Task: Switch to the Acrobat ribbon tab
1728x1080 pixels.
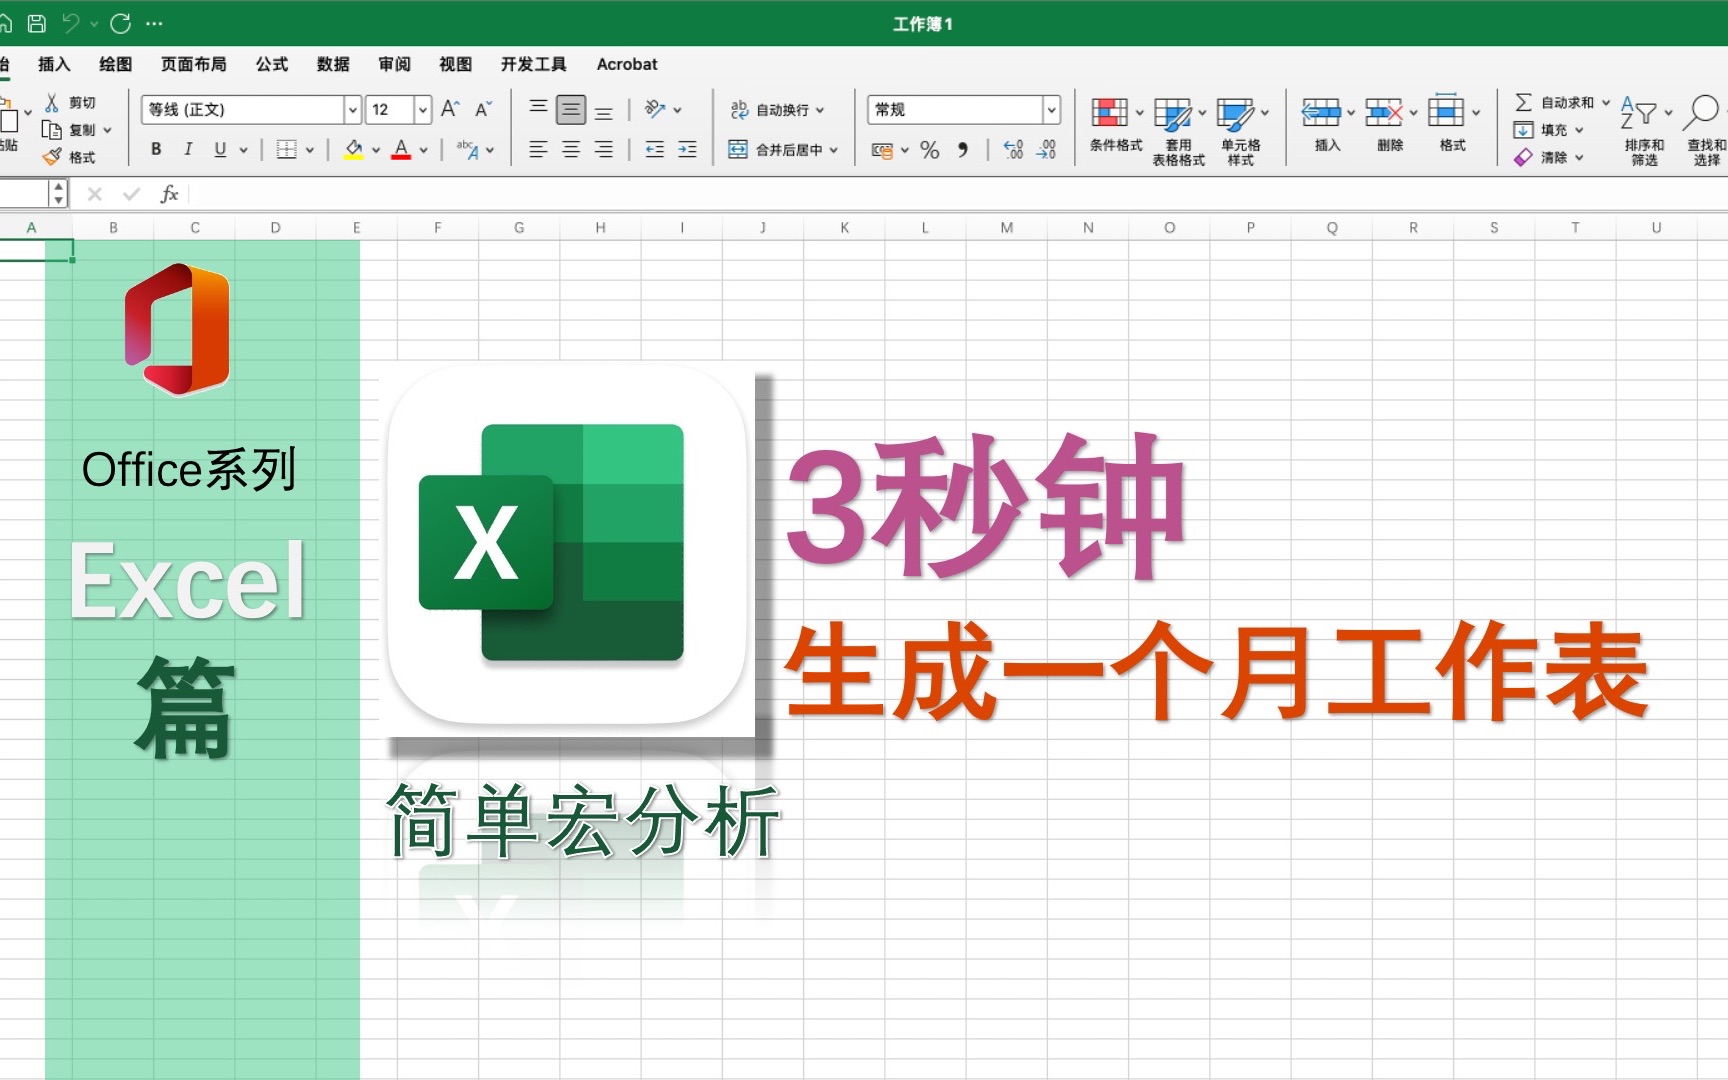Action: tap(626, 64)
